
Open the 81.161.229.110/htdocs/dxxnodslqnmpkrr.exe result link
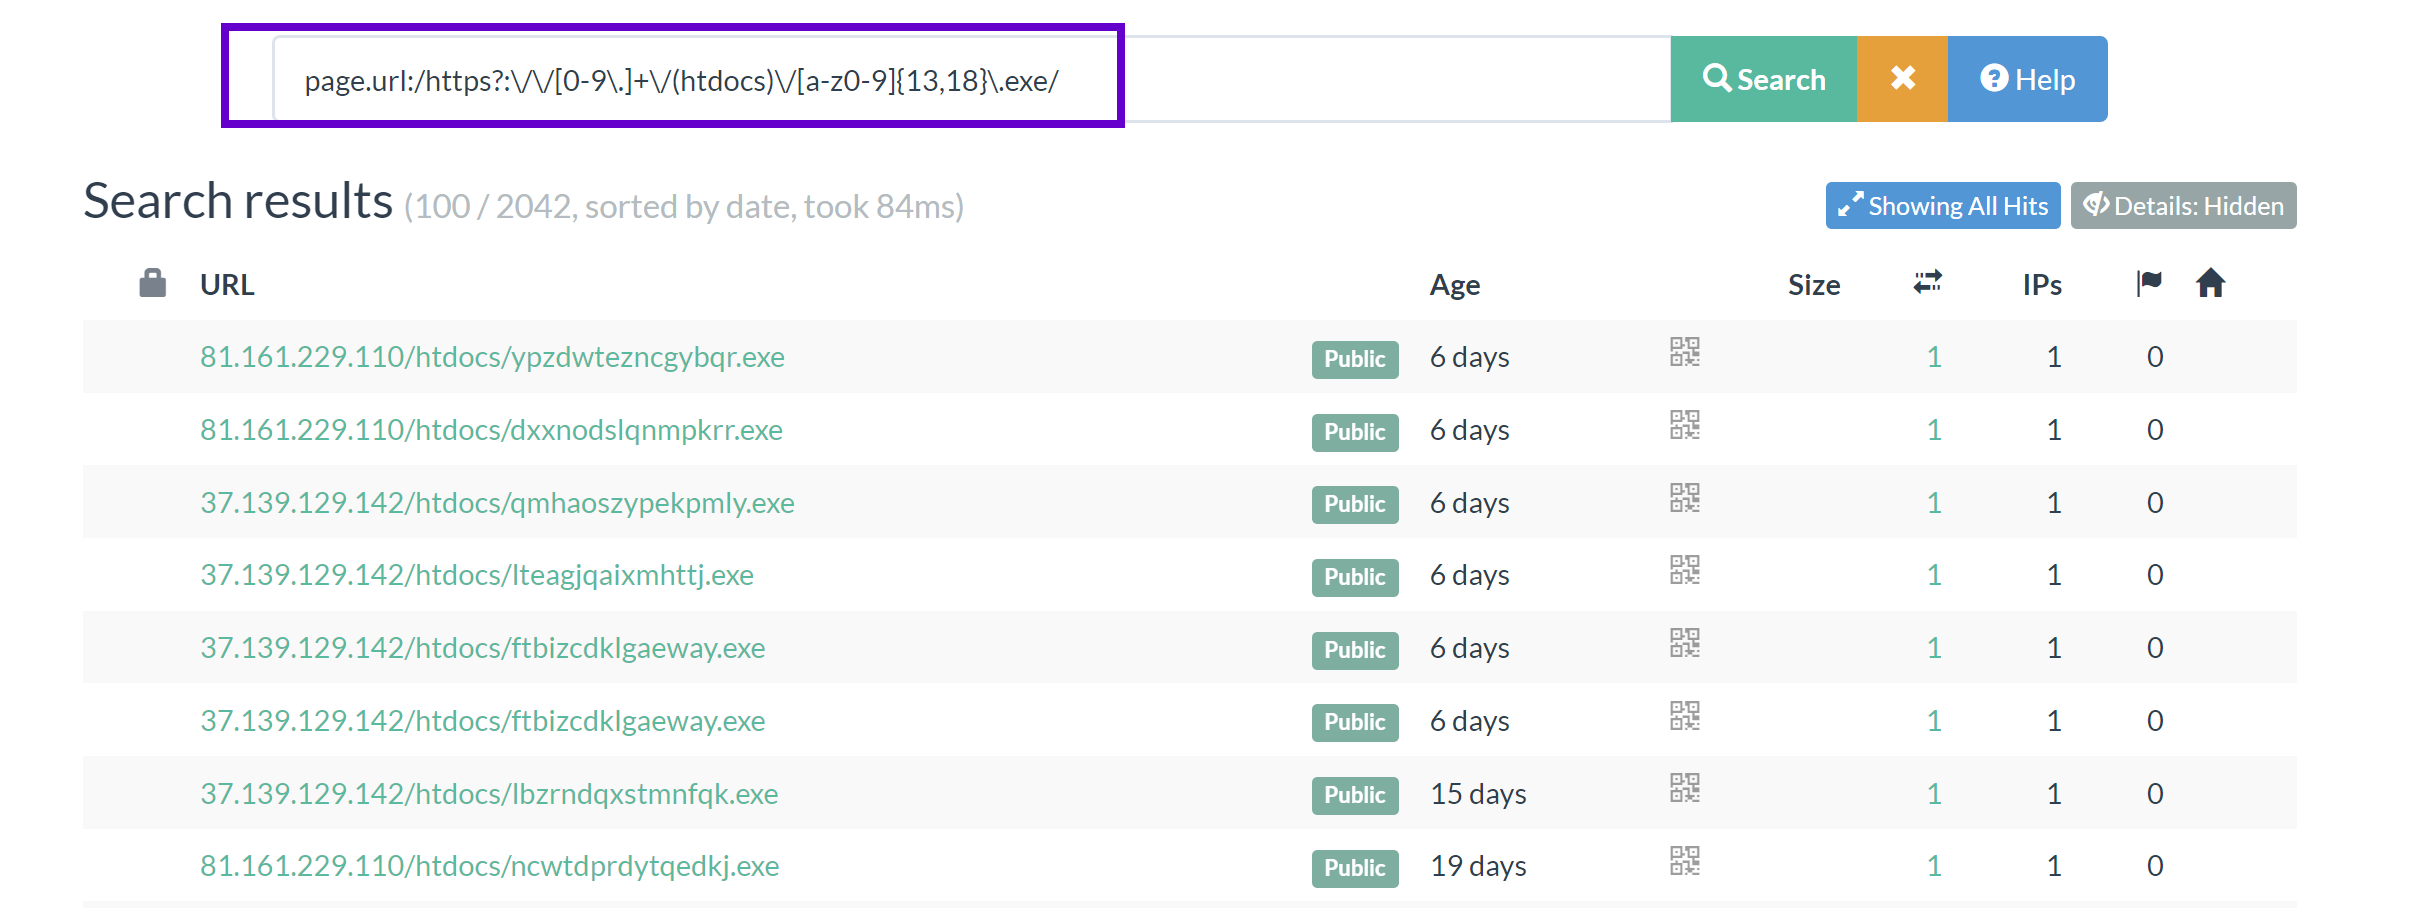491,429
